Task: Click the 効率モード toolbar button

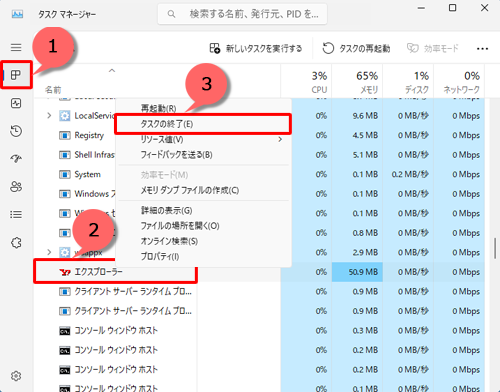Action: [x=433, y=49]
